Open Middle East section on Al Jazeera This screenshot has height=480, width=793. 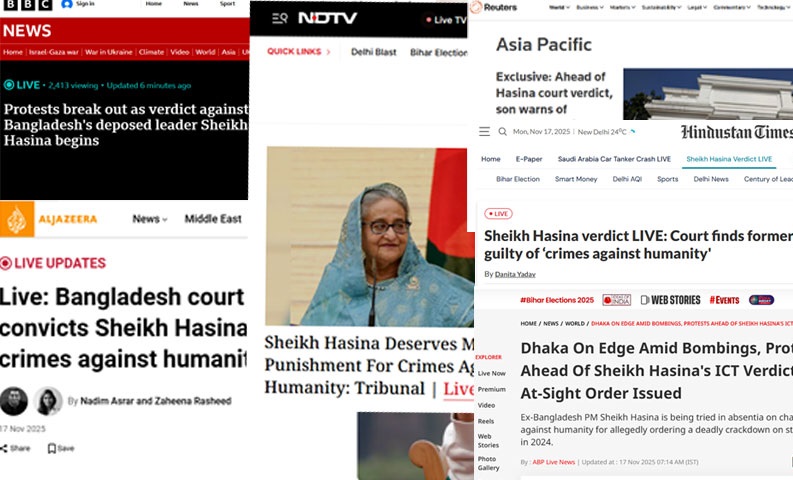click(x=213, y=219)
